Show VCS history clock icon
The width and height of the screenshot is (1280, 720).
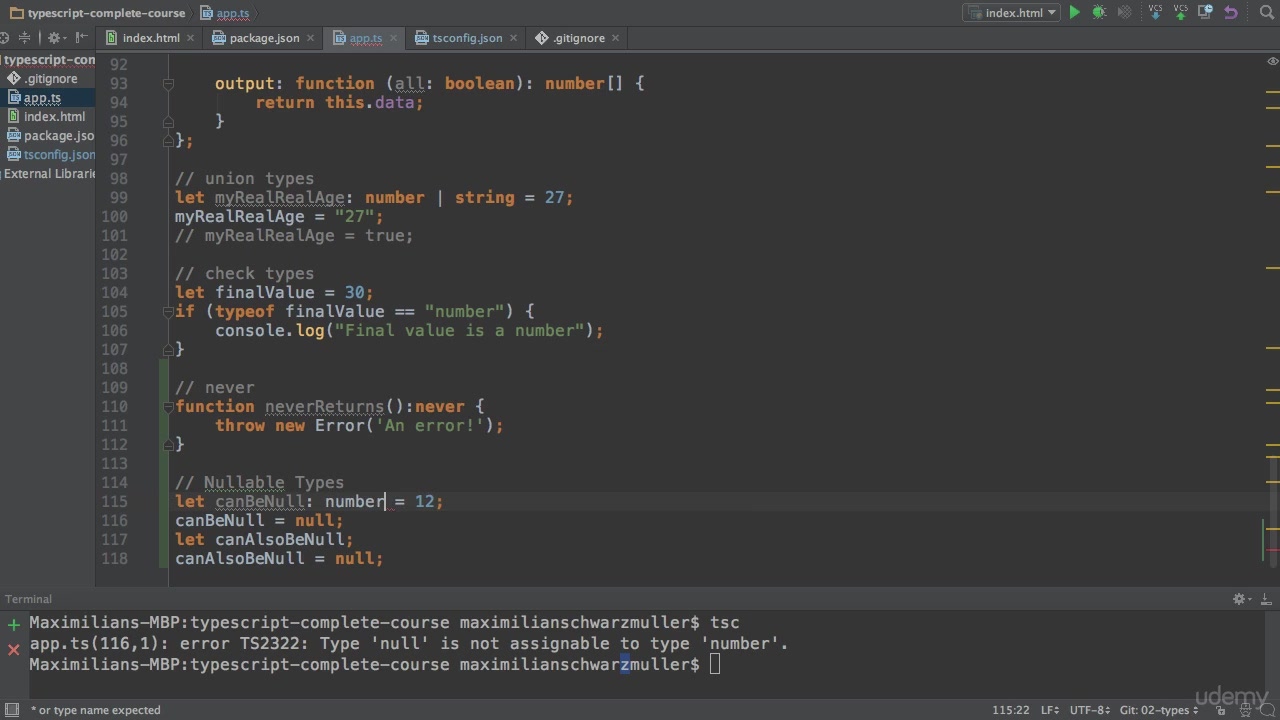click(1206, 13)
